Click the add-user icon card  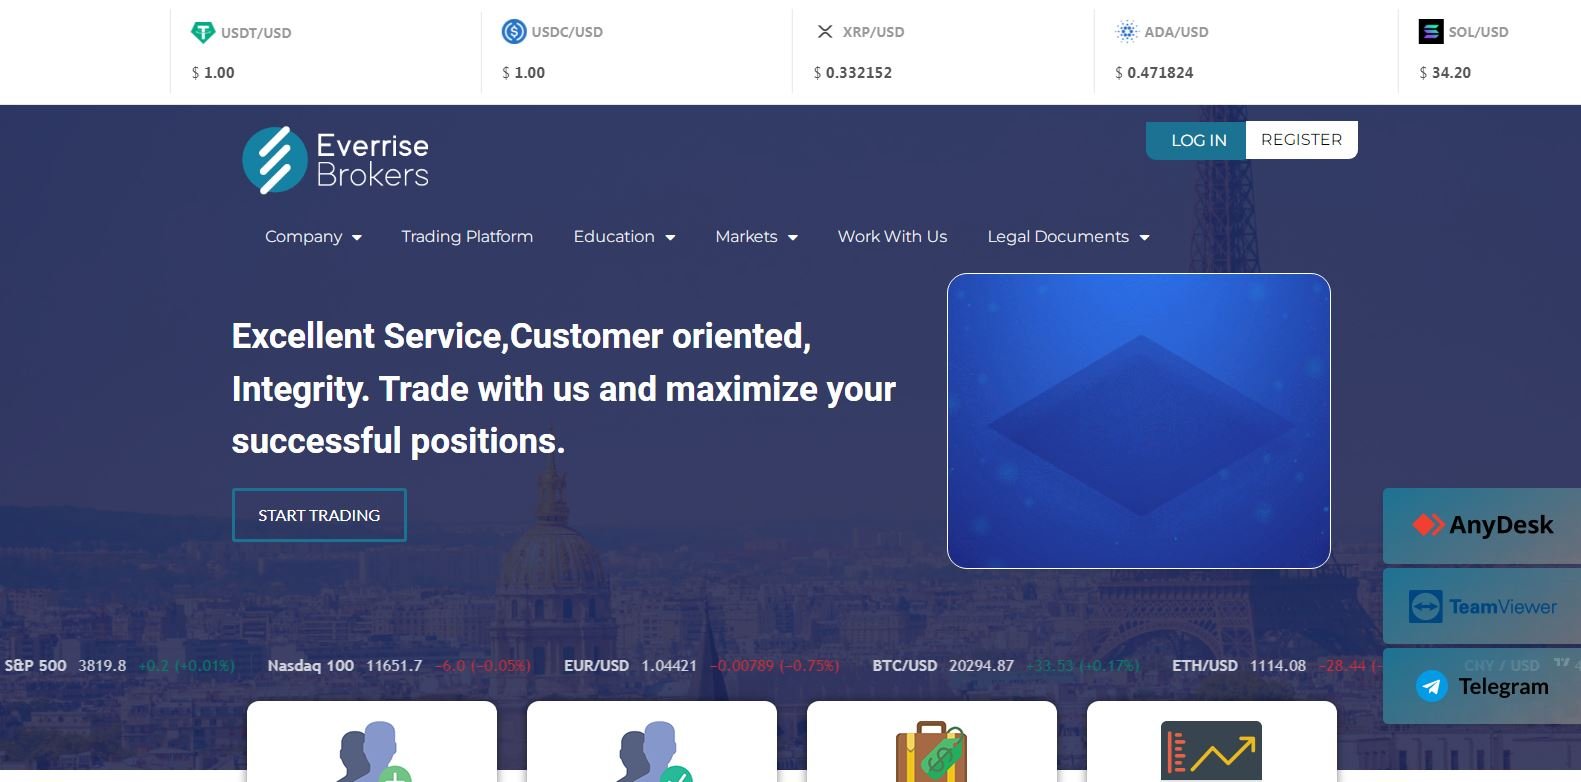(x=372, y=742)
